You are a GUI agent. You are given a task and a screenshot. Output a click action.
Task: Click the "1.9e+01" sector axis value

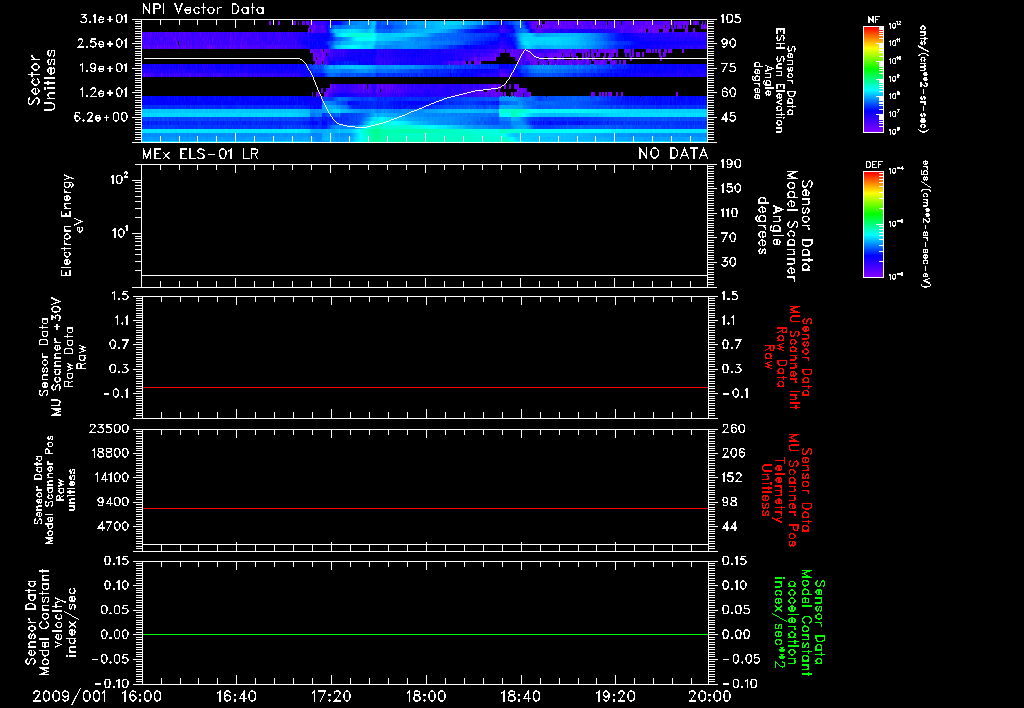click(x=104, y=68)
